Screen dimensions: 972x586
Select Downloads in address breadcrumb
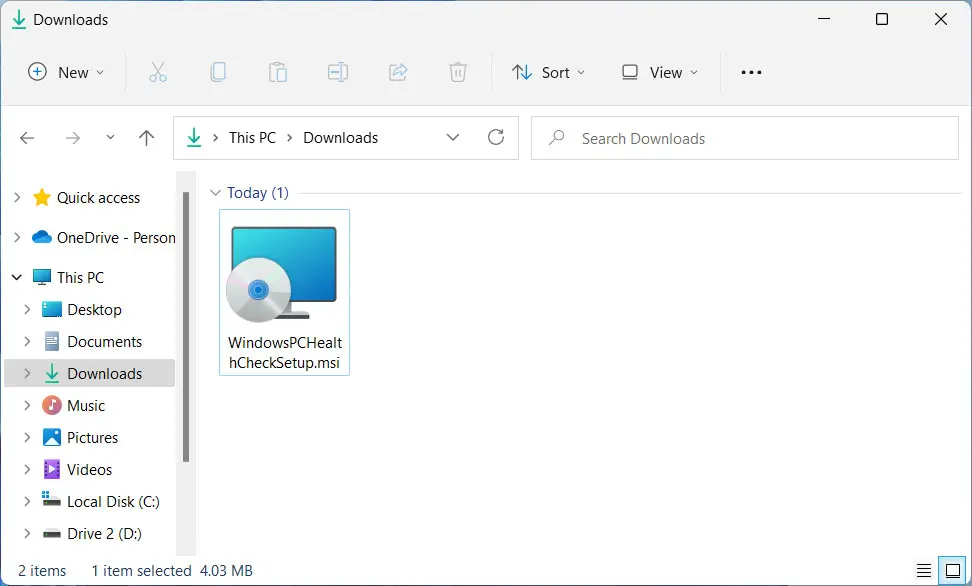340,138
